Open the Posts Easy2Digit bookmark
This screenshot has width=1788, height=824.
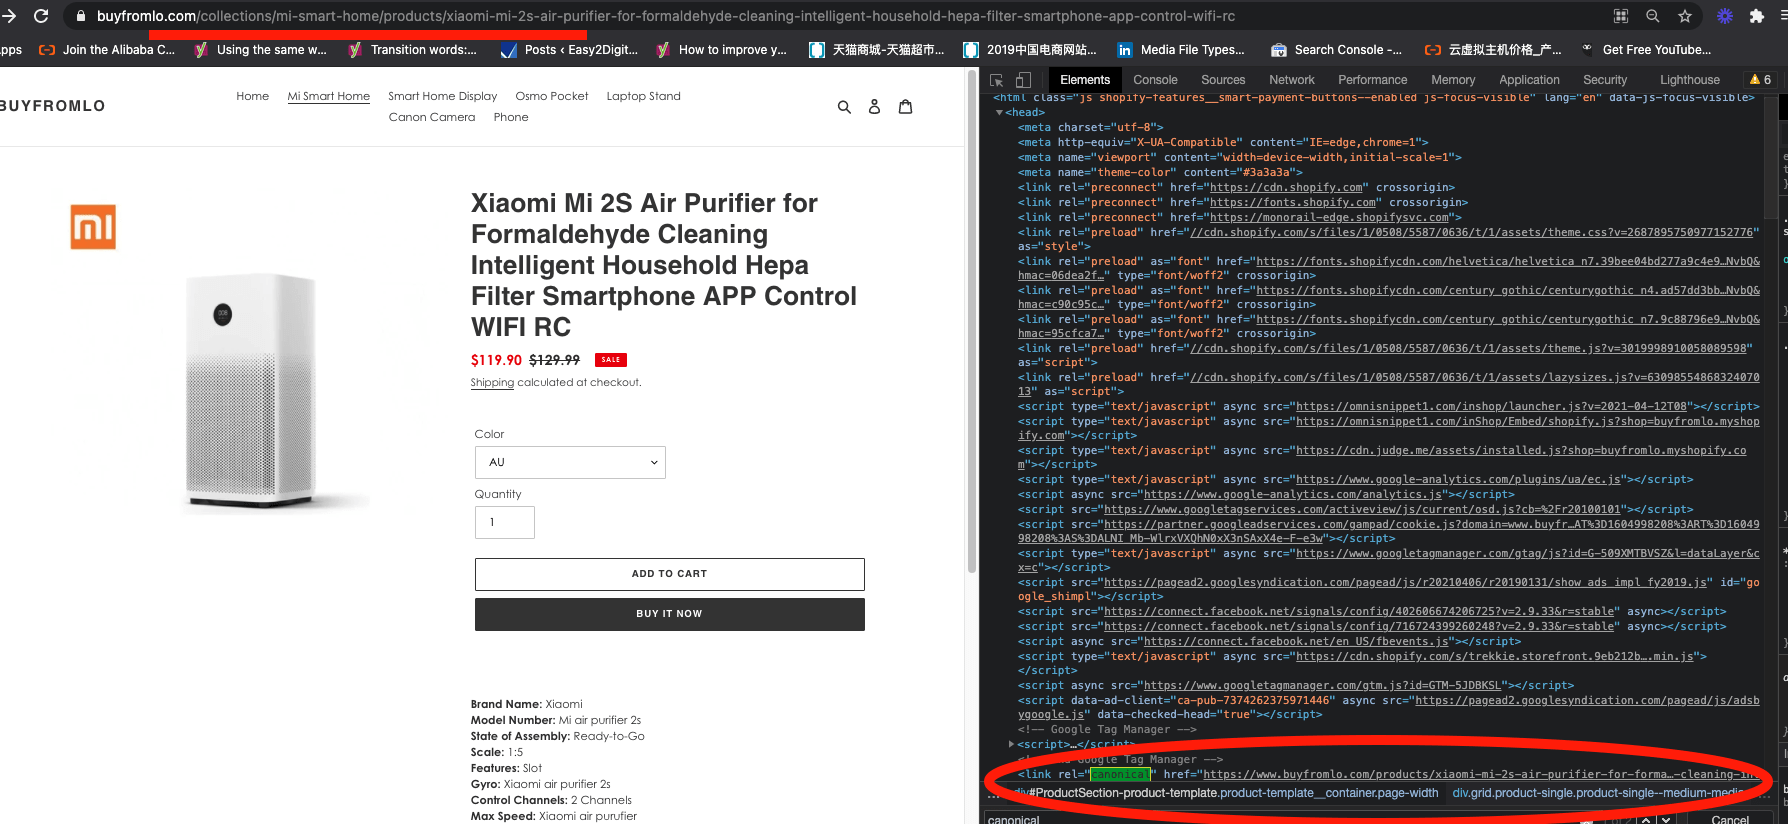click(569, 49)
